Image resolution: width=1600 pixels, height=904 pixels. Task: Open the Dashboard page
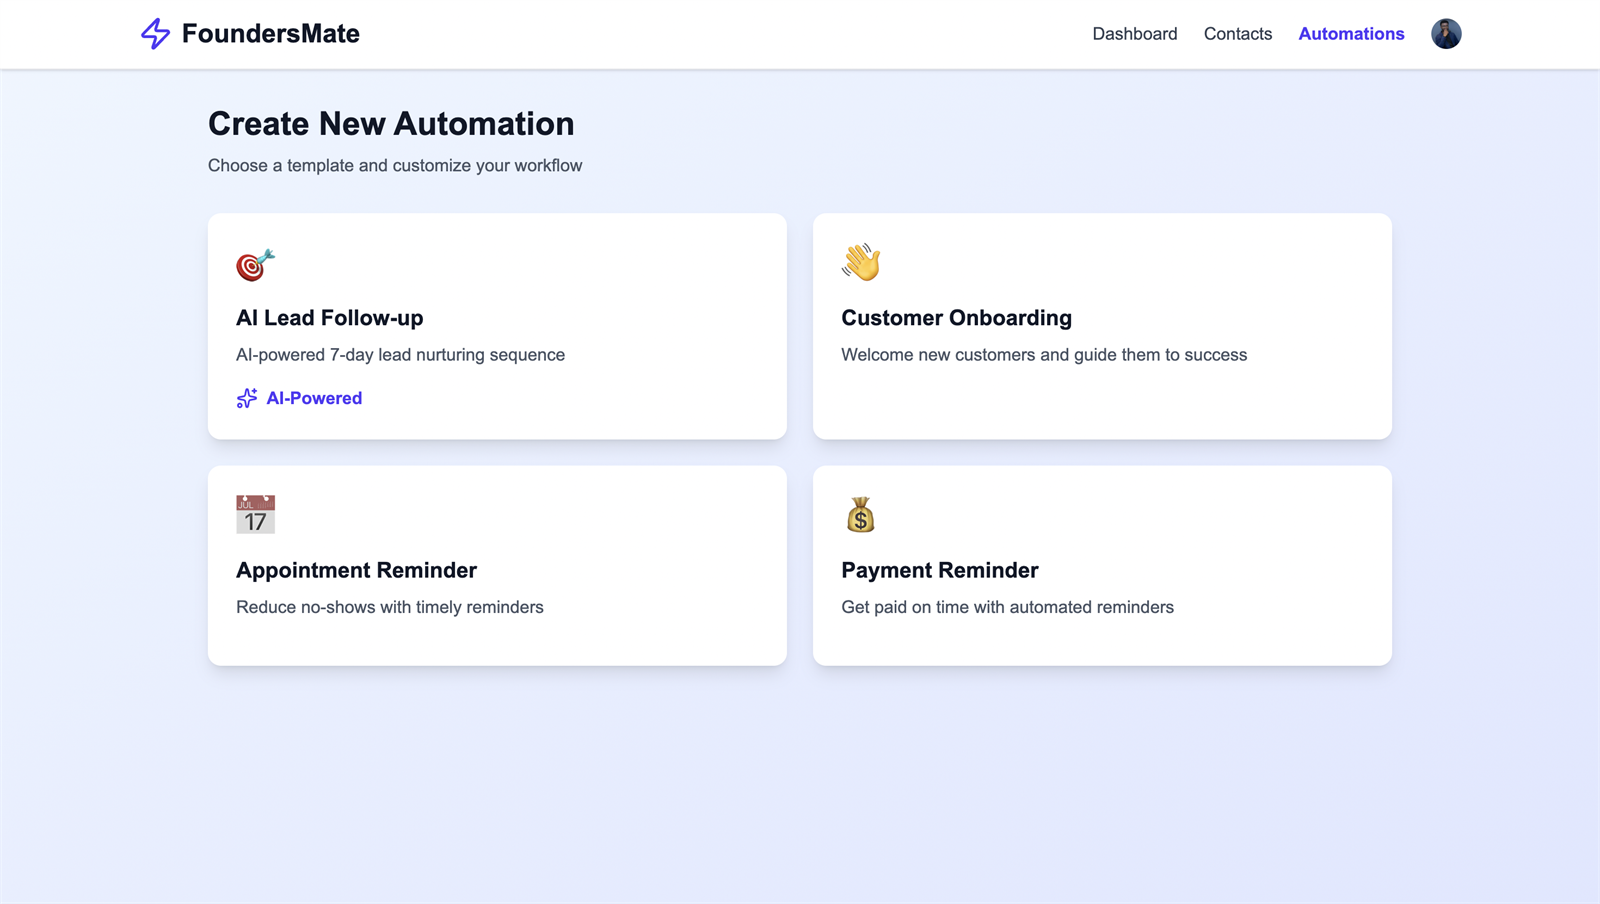point(1135,34)
